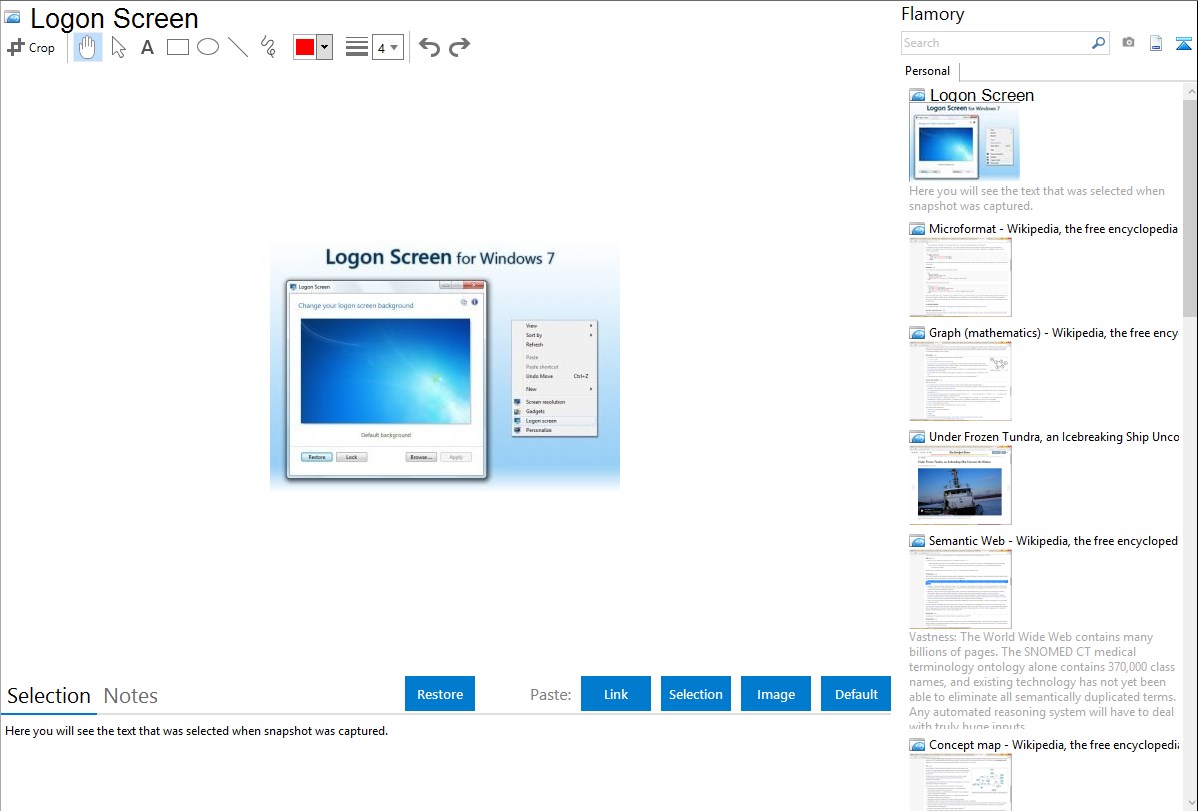1198x811 pixels.
Task: Click the icon beside the Semantic Web title
Action: tap(918, 541)
